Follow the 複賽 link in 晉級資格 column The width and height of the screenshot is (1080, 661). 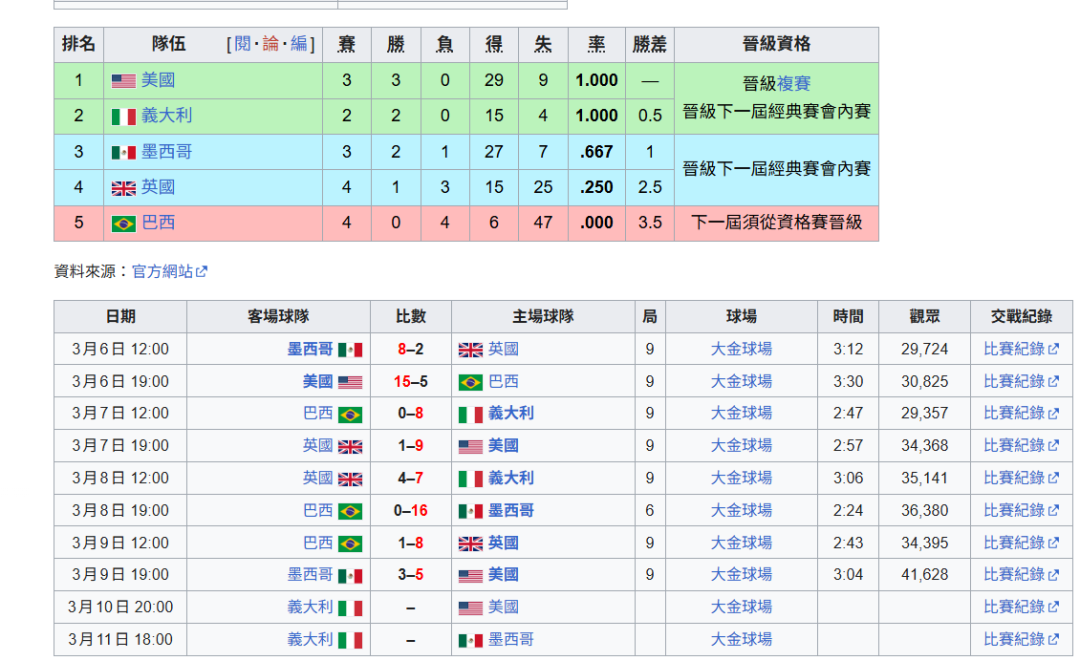[x=794, y=84]
